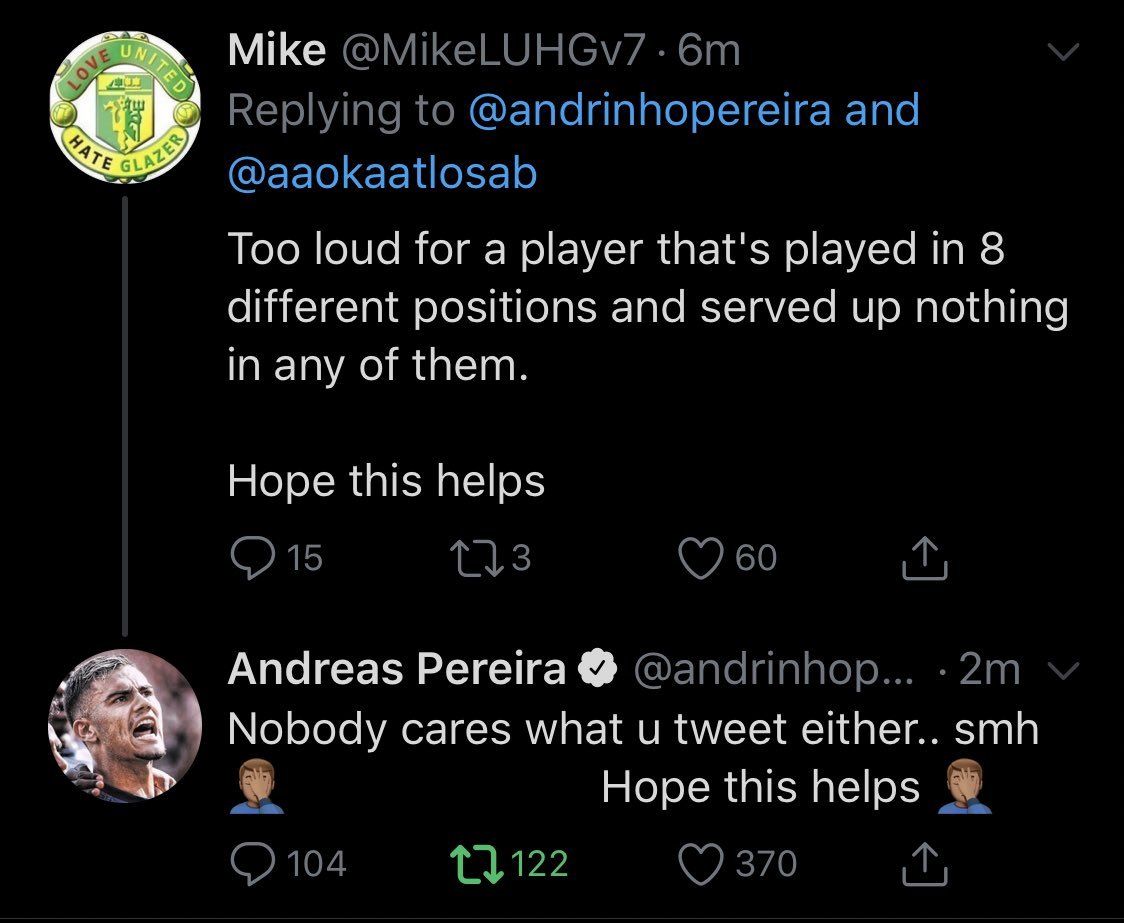Open the @aaokaatlosab mention link

click(382, 174)
